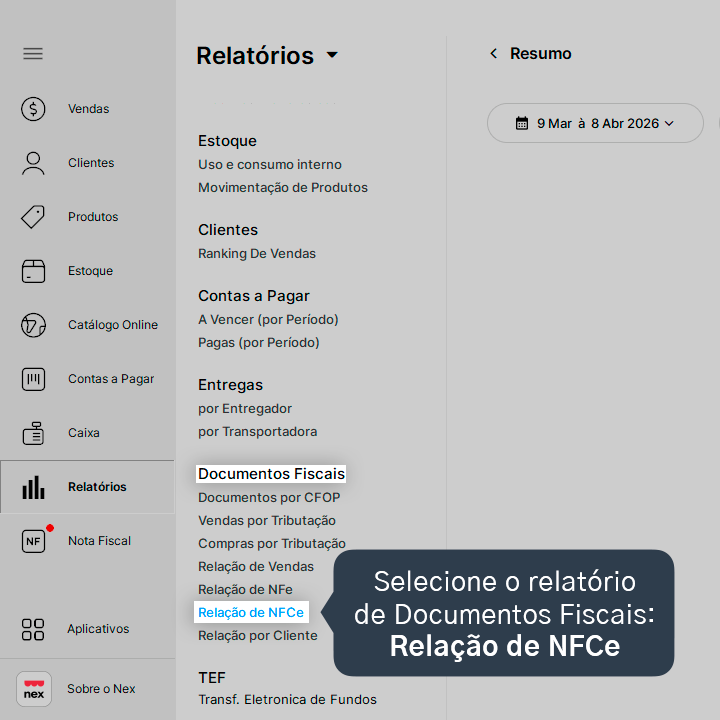Open Relação por Cliente report
The image size is (720, 720).
point(258,636)
